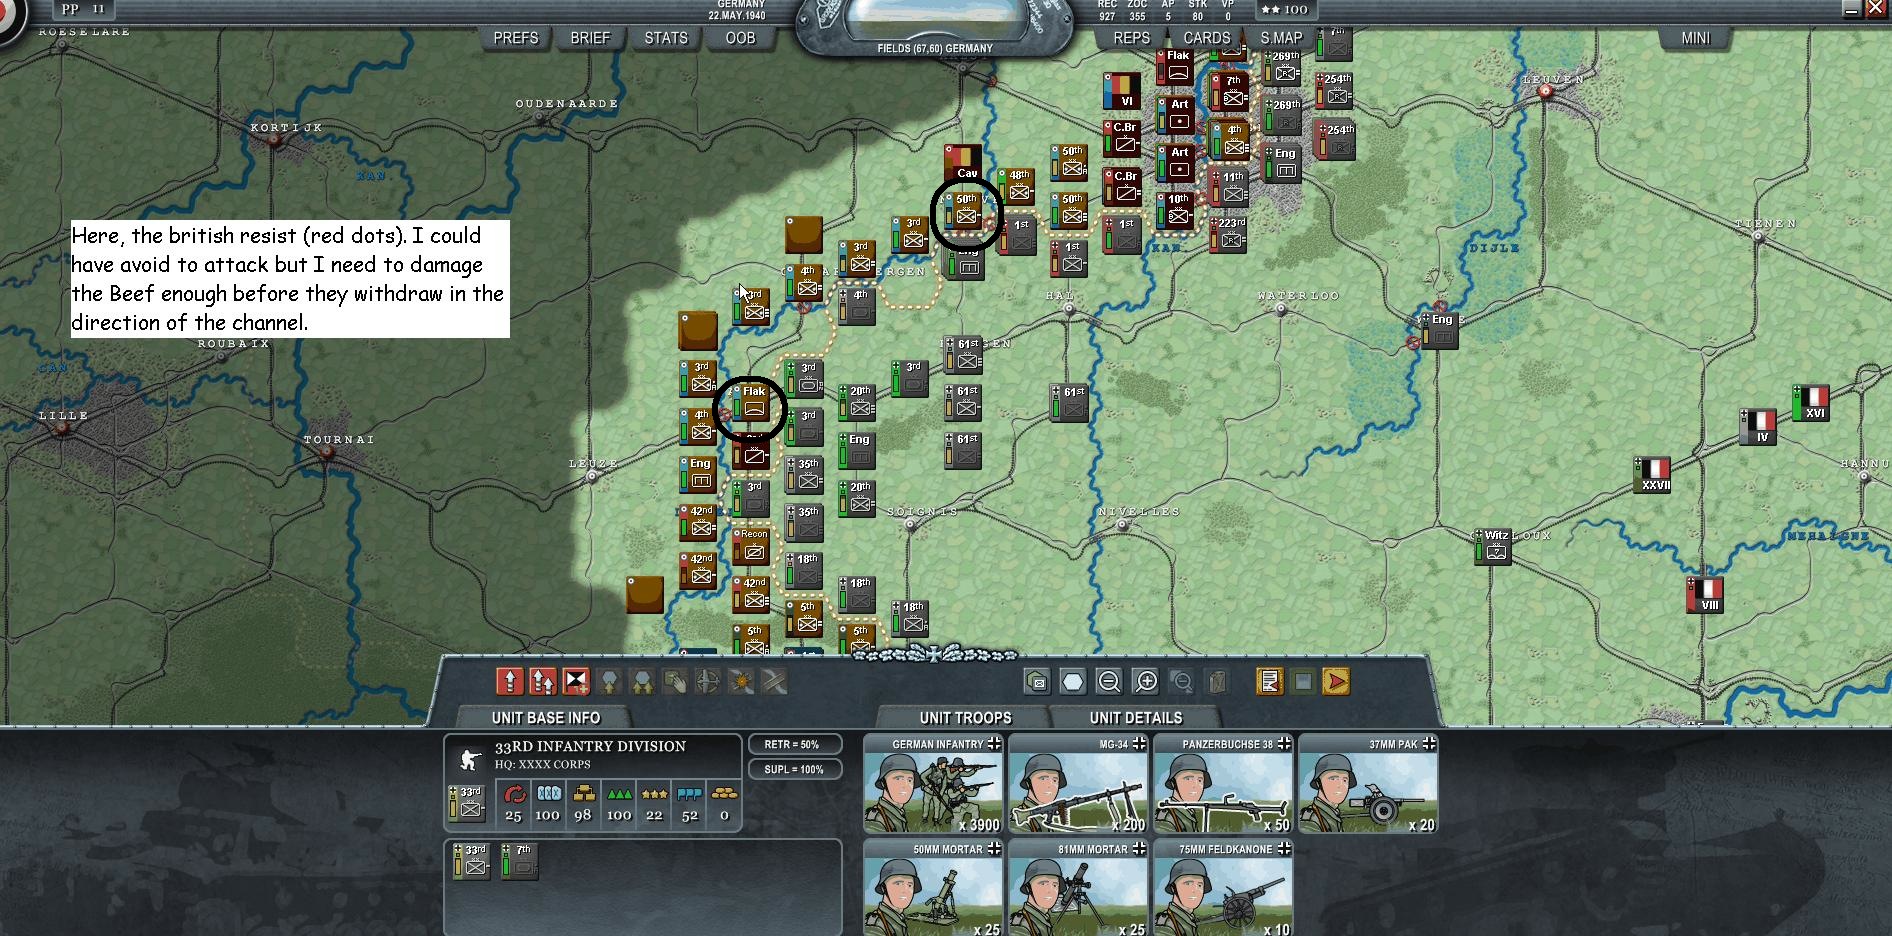
Task: Click RETR = 50% retreat setting
Action: coord(795,745)
